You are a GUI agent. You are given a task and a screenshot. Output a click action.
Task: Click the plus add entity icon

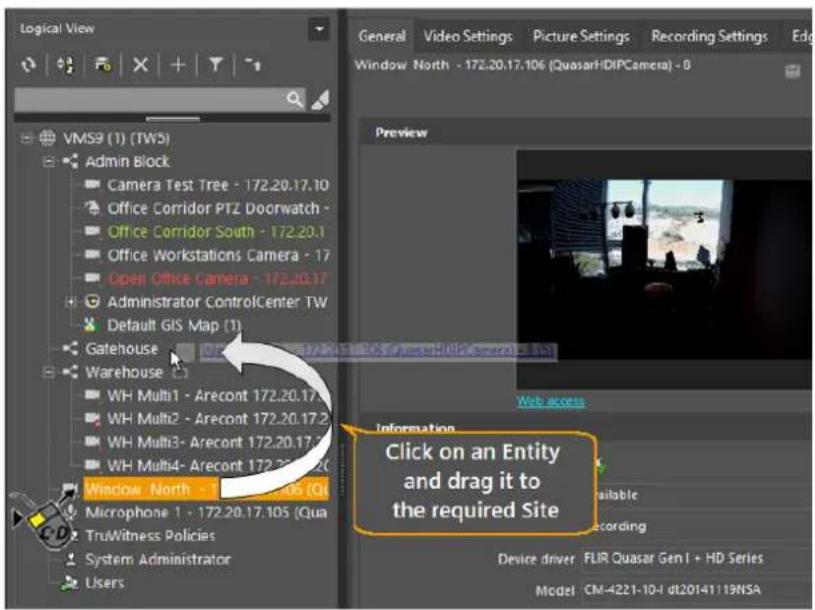[x=178, y=65]
